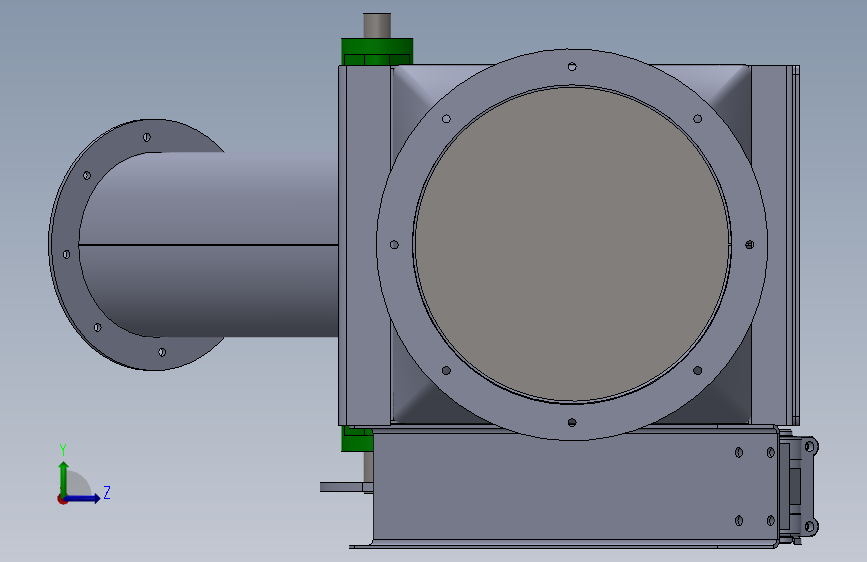Pick the leftmost bolt hole on the large flange
This screenshot has height=562, width=867.
coord(394,244)
